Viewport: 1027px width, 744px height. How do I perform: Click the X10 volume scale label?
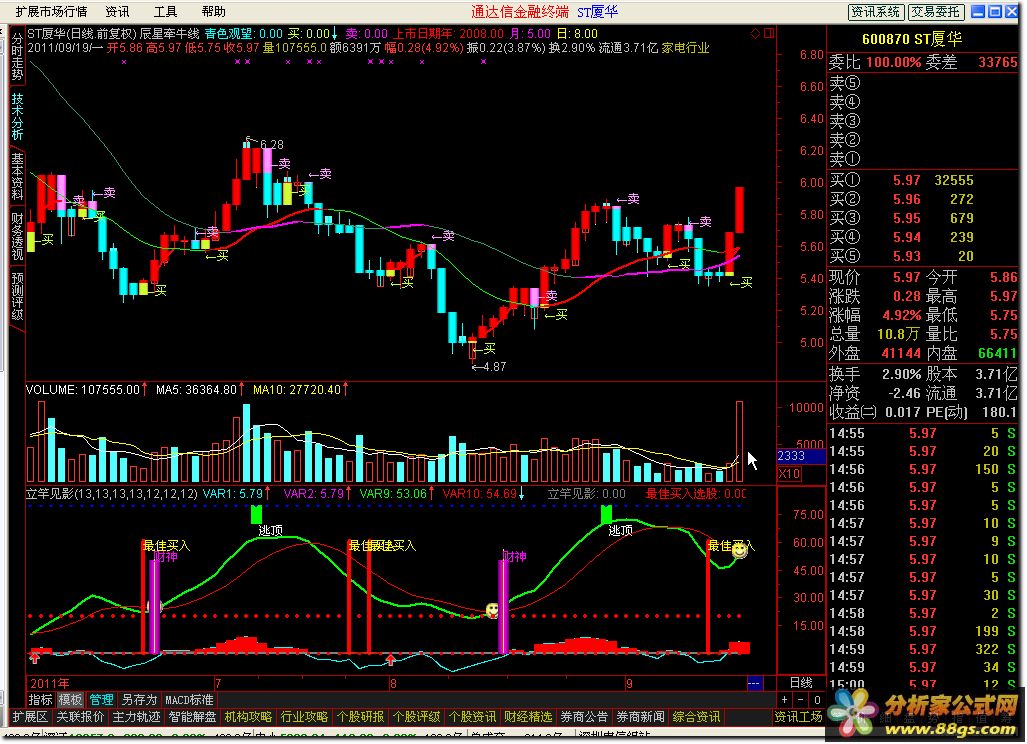789,474
